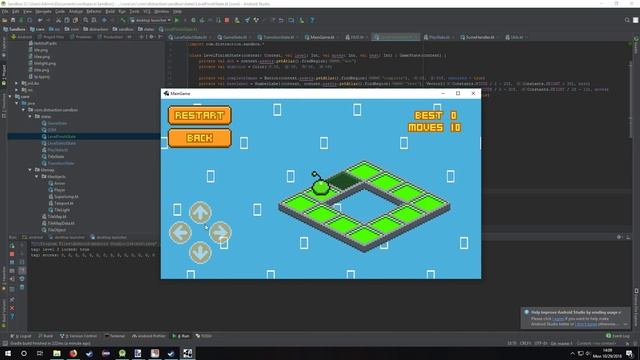The width and height of the screenshot is (640, 360).
Task: Collapse the tileobjects folder in the project tree
Action: pyautogui.click(x=37, y=176)
